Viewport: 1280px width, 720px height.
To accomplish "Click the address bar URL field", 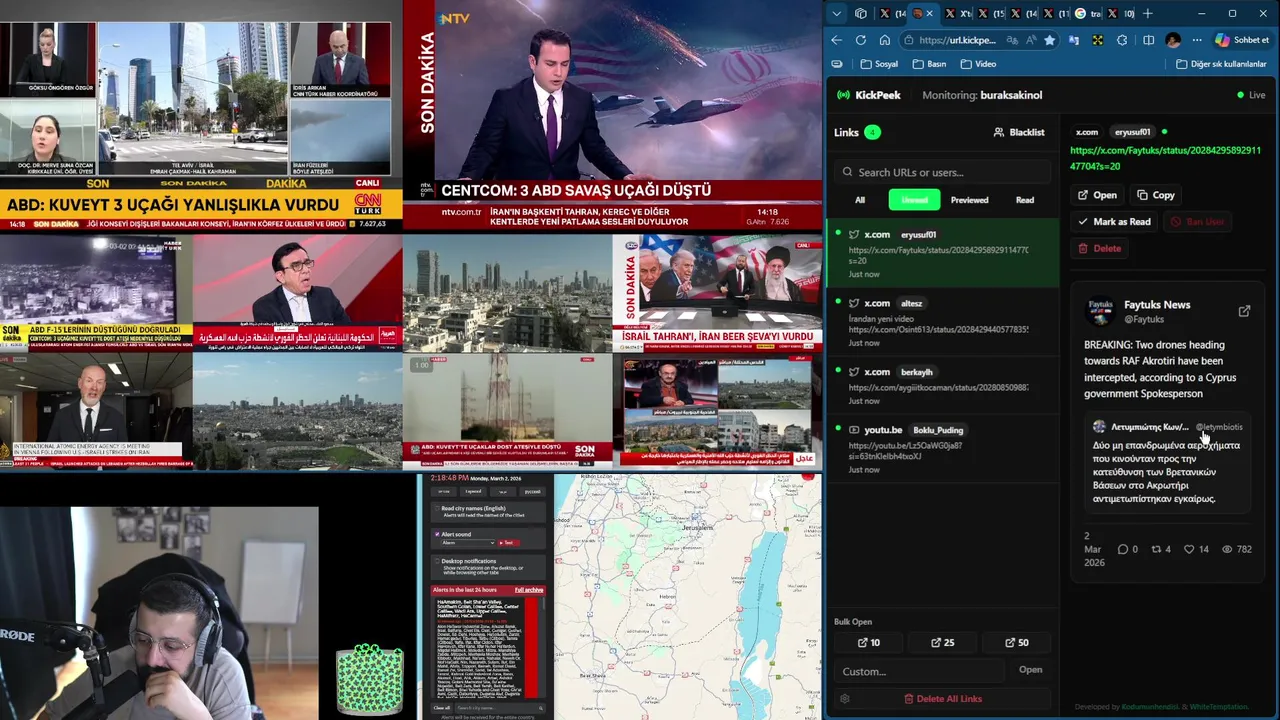I will coord(957,40).
